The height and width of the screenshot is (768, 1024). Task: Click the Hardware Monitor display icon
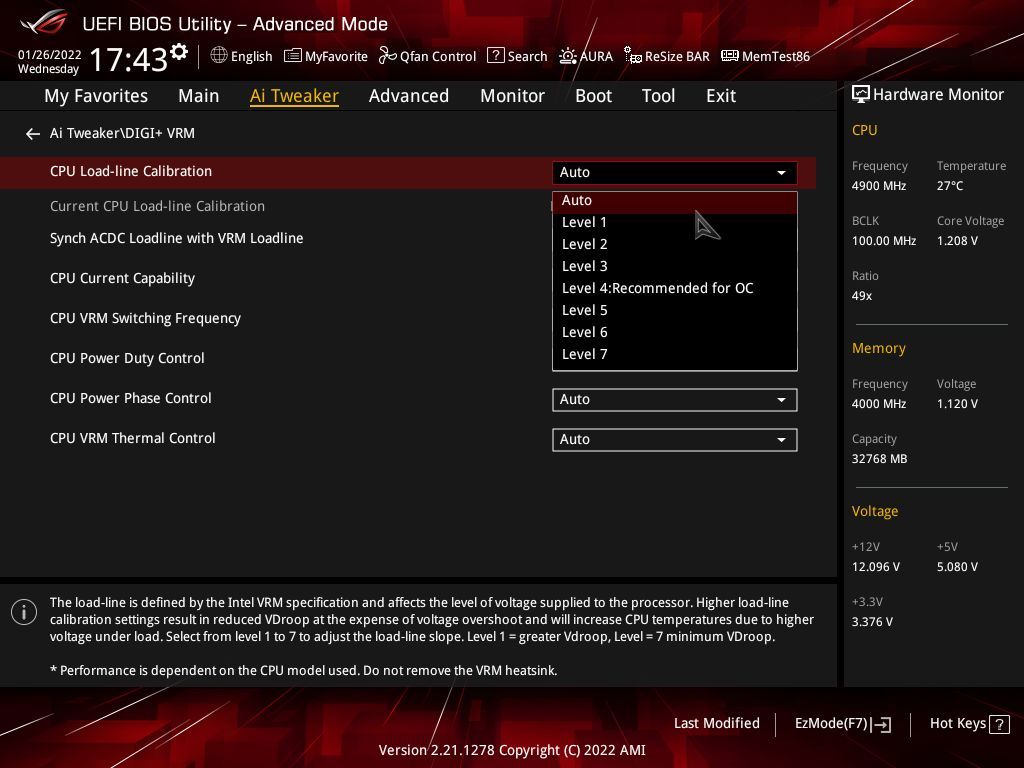(861, 95)
